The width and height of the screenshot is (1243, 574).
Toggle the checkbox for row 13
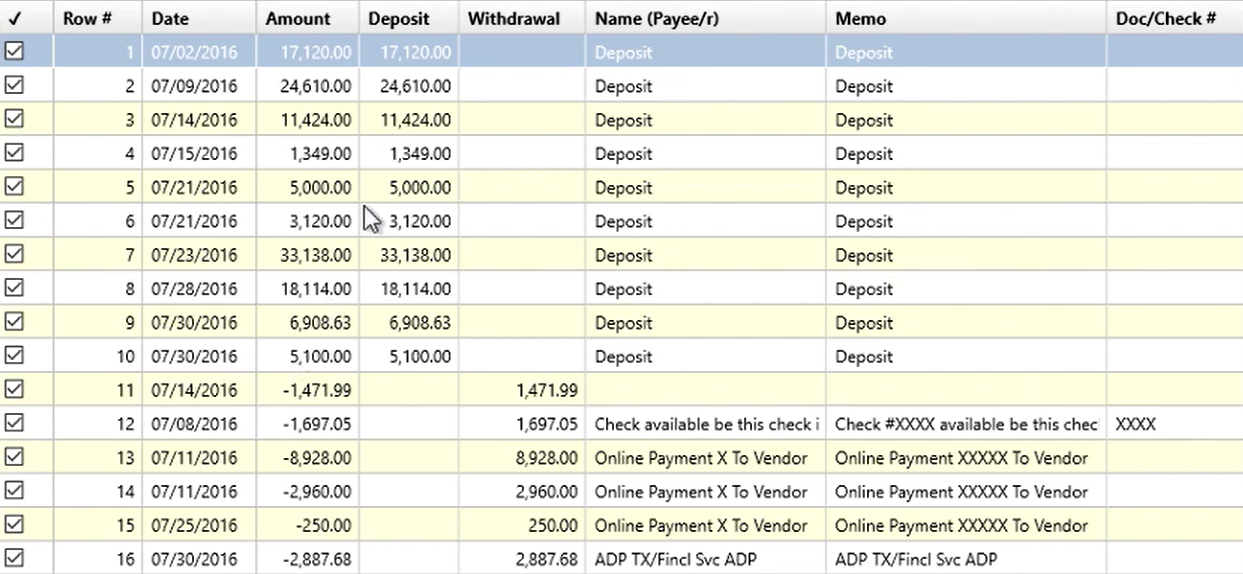click(14, 457)
